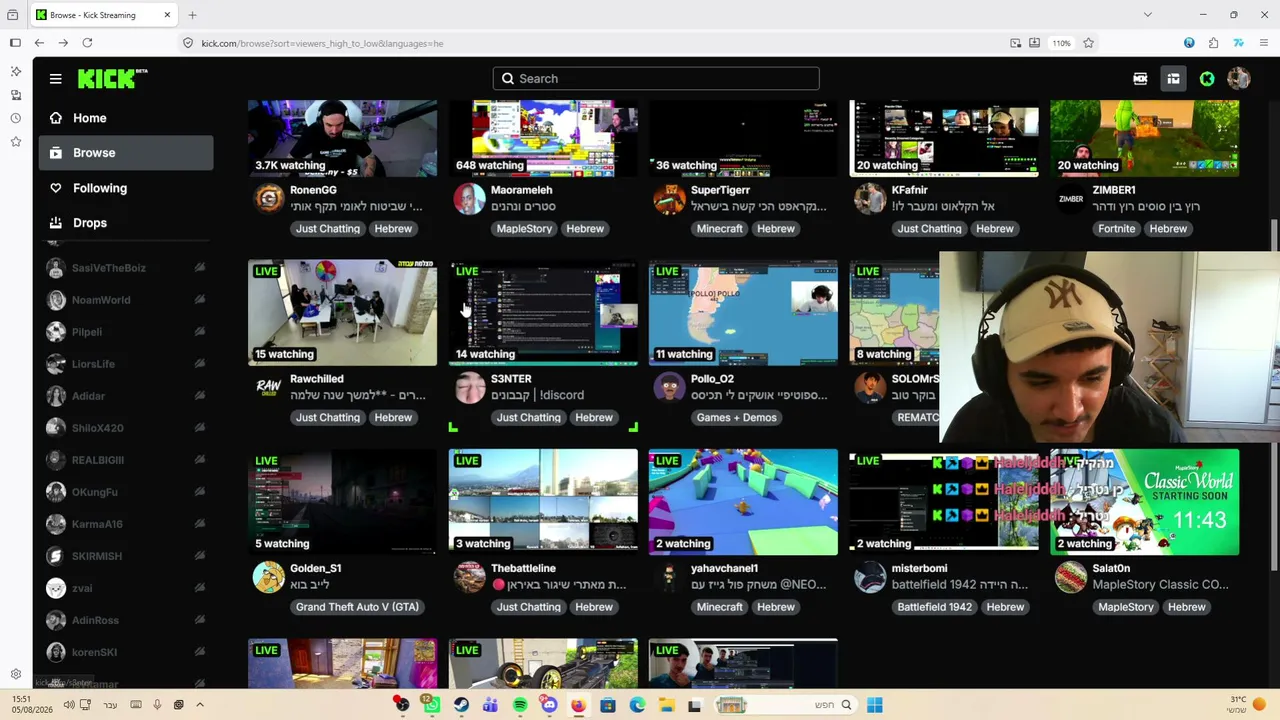This screenshot has height=720, width=1280.
Task: Open the browser extensions puzzle icon
Action: 1213,43
